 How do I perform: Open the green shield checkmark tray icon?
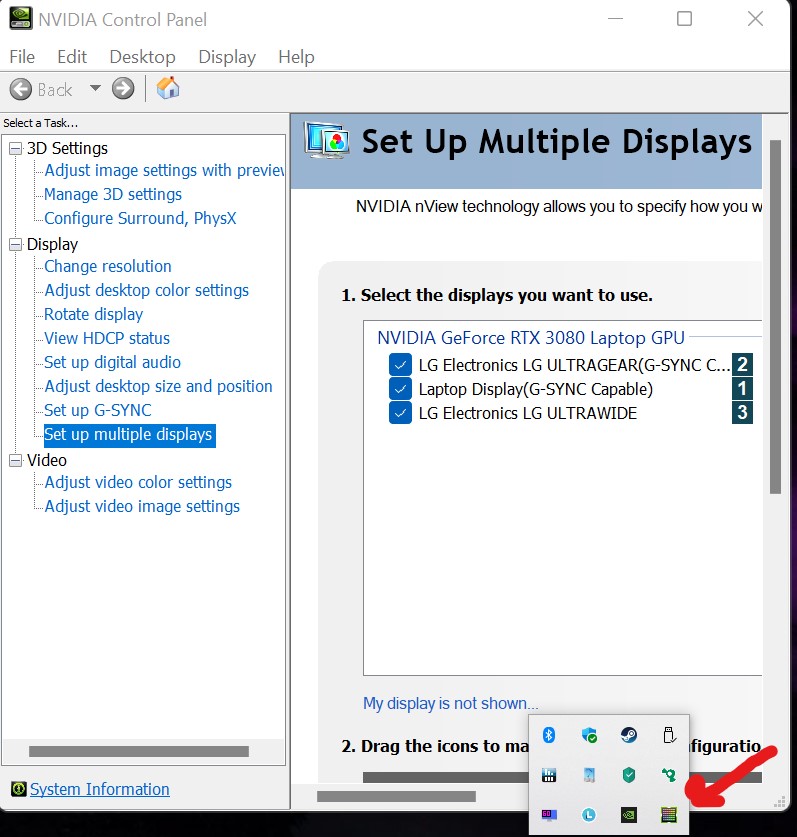point(629,775)
